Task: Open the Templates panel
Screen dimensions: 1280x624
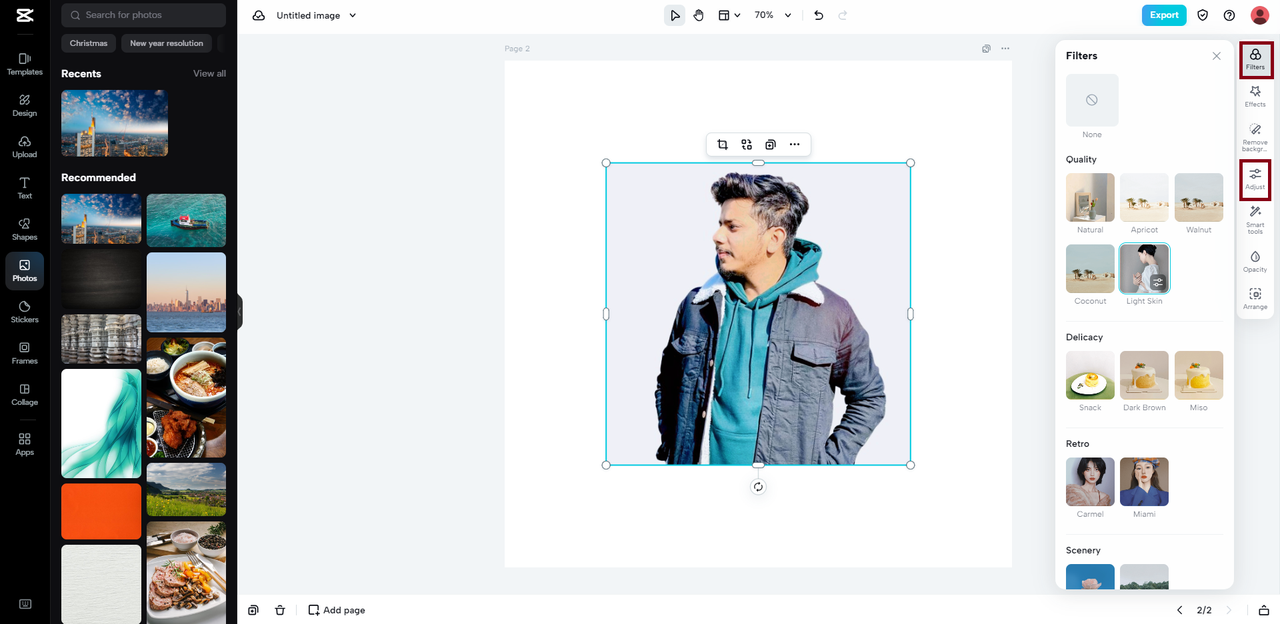Action: (25, 64)
